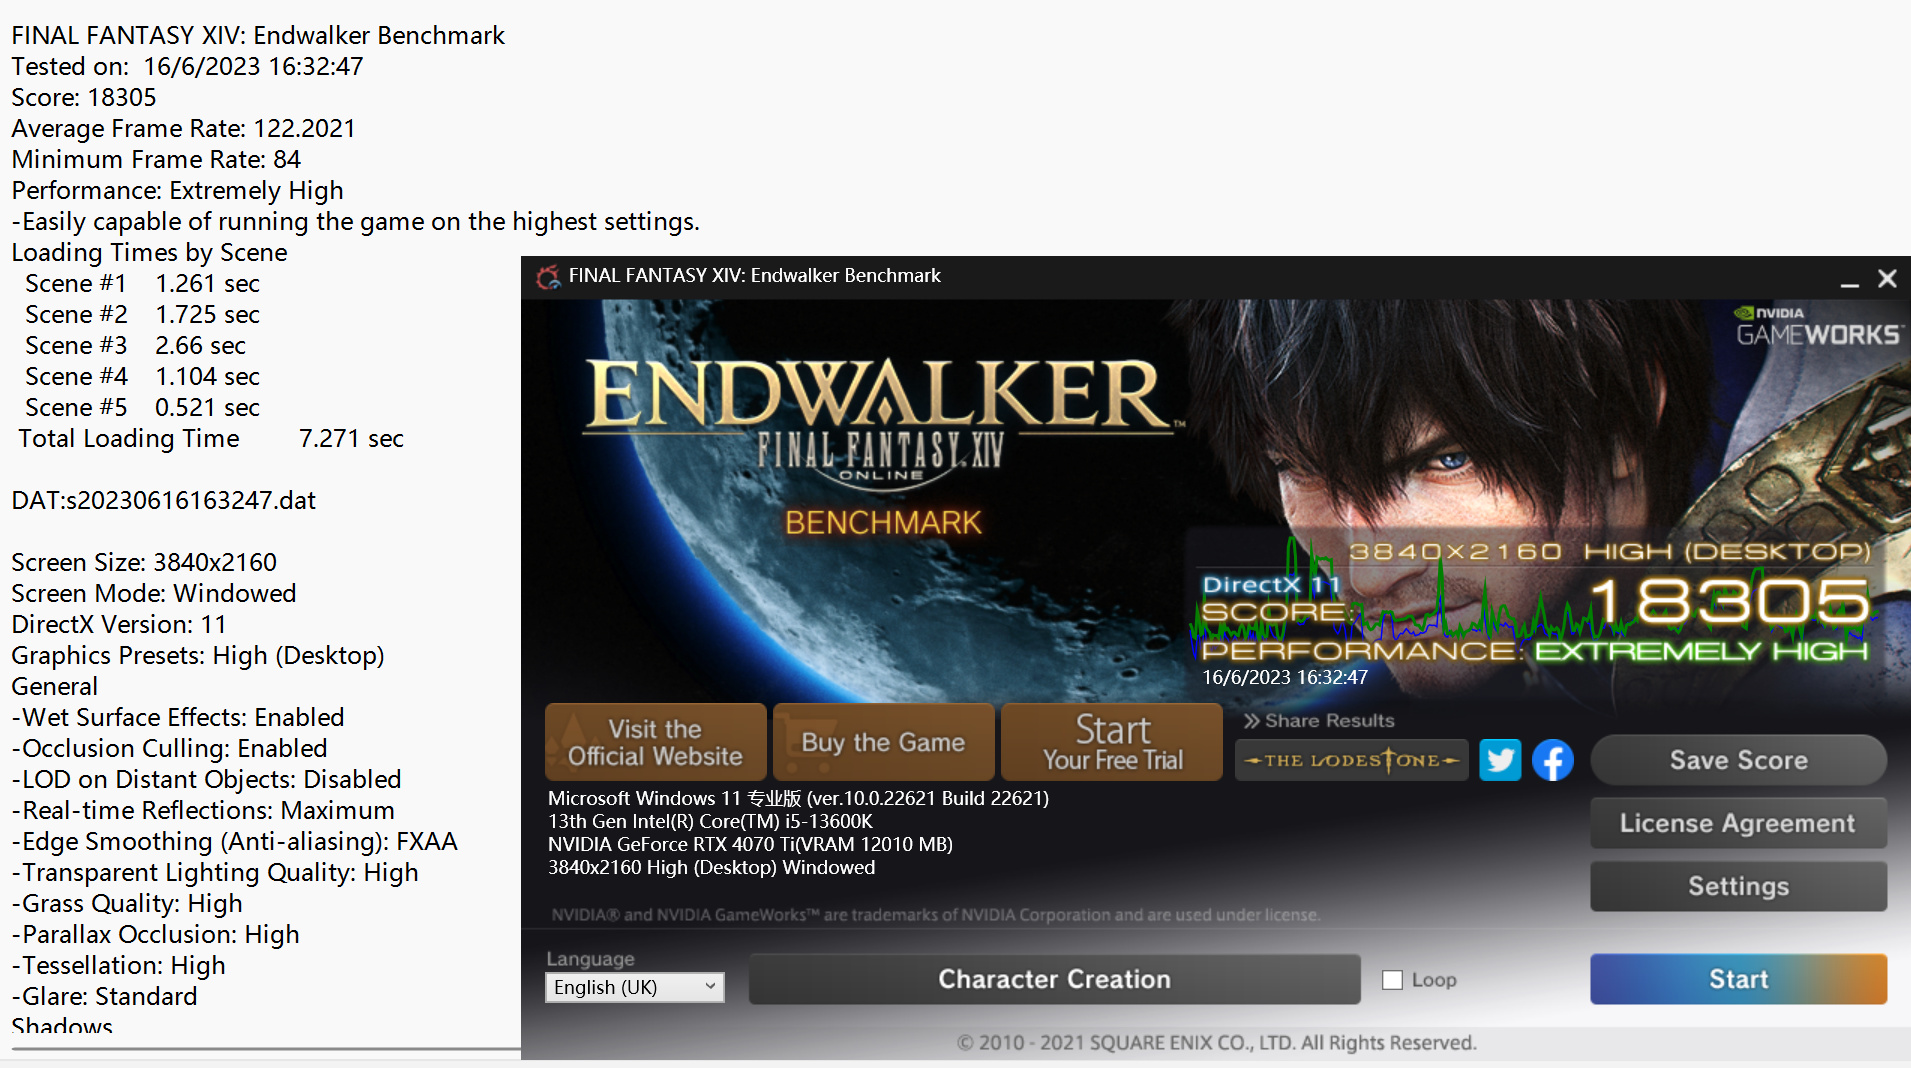The height and width of the screenshot is (1068, 1911).
Task: Click the NVIDIA GeForce RTX 4070 Ti info line
Action: (750, 845)
